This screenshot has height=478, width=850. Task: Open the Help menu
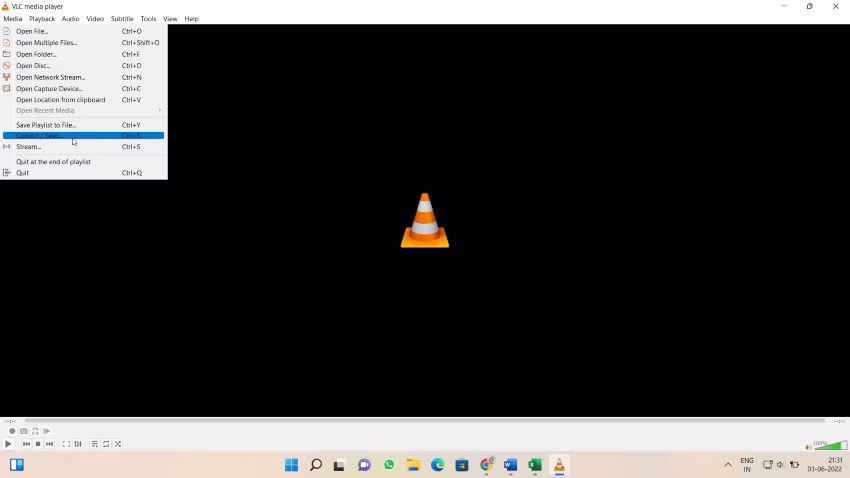[x=191, y=18]
